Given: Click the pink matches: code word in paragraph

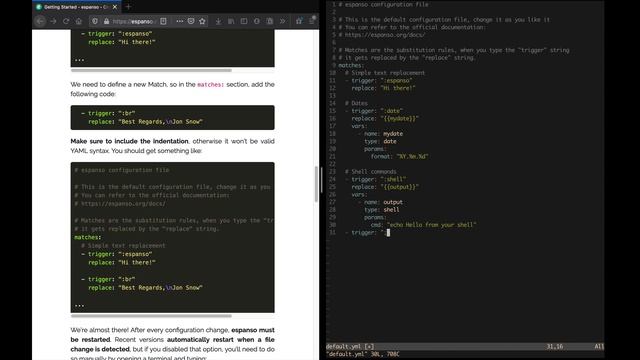Looking at the screenshot, I should coord(211,85).
